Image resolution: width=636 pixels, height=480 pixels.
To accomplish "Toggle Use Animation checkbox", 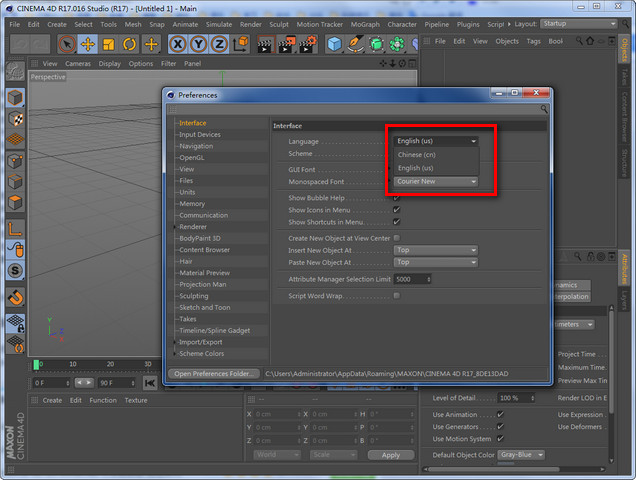I will pos(500,414).
